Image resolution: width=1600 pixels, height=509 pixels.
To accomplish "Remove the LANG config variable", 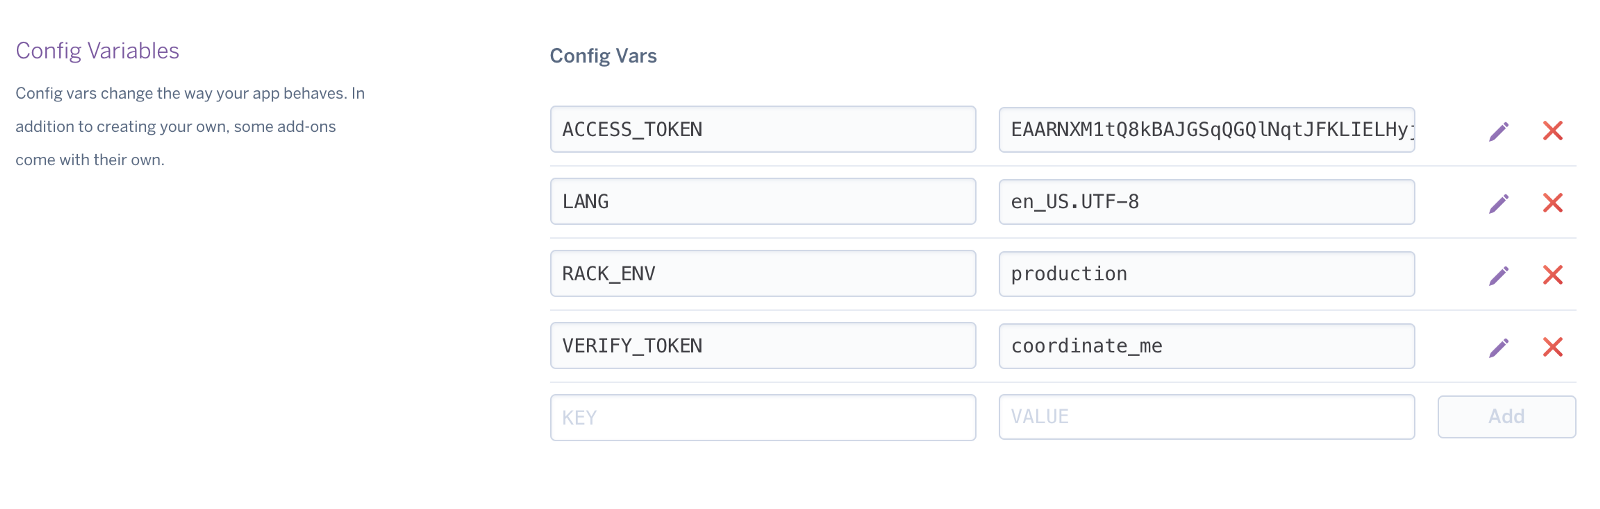I will pyautogui.click(x=1552, y=203).
